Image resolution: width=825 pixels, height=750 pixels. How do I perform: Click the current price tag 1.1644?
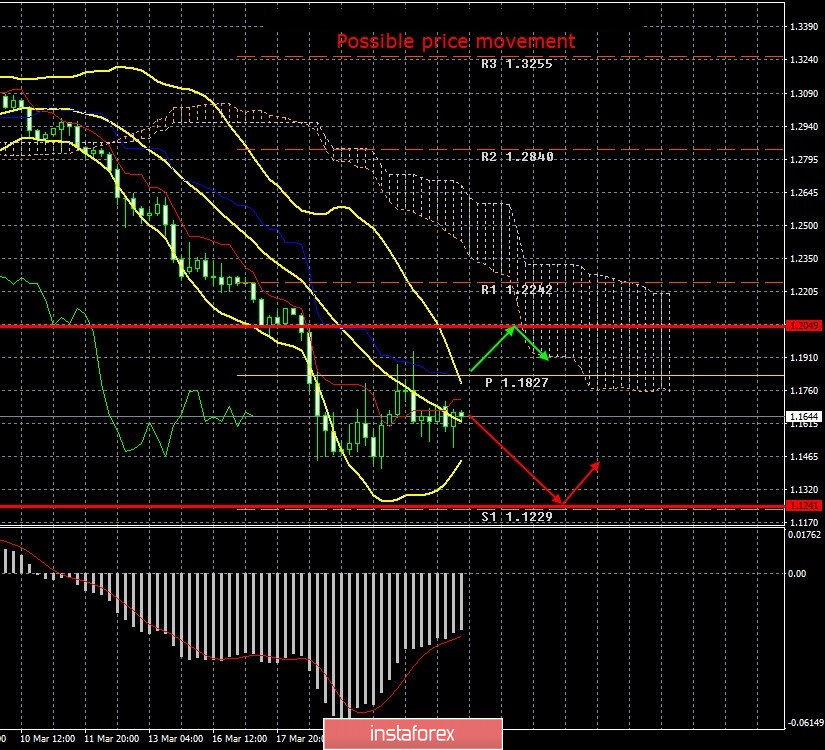point(804,416)
